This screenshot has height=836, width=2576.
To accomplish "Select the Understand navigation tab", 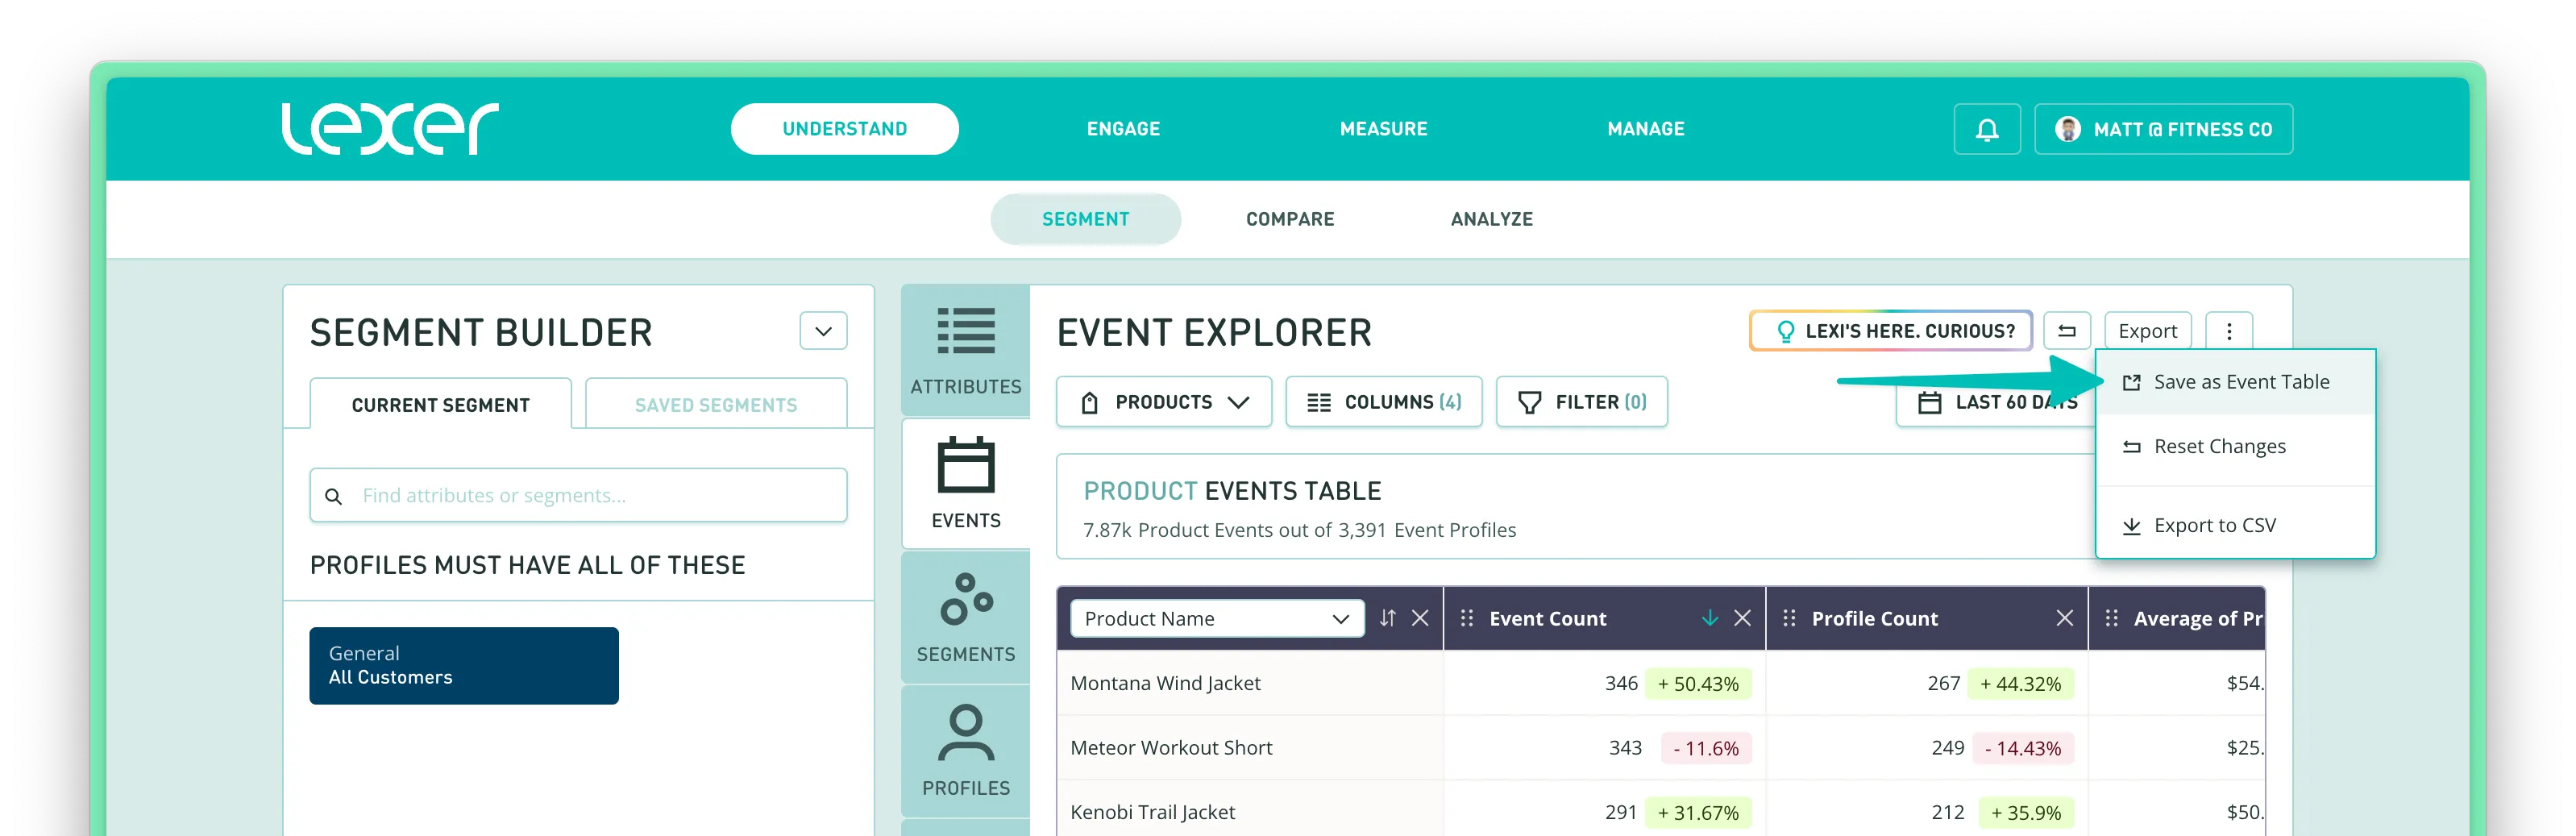I will point(844,129).
